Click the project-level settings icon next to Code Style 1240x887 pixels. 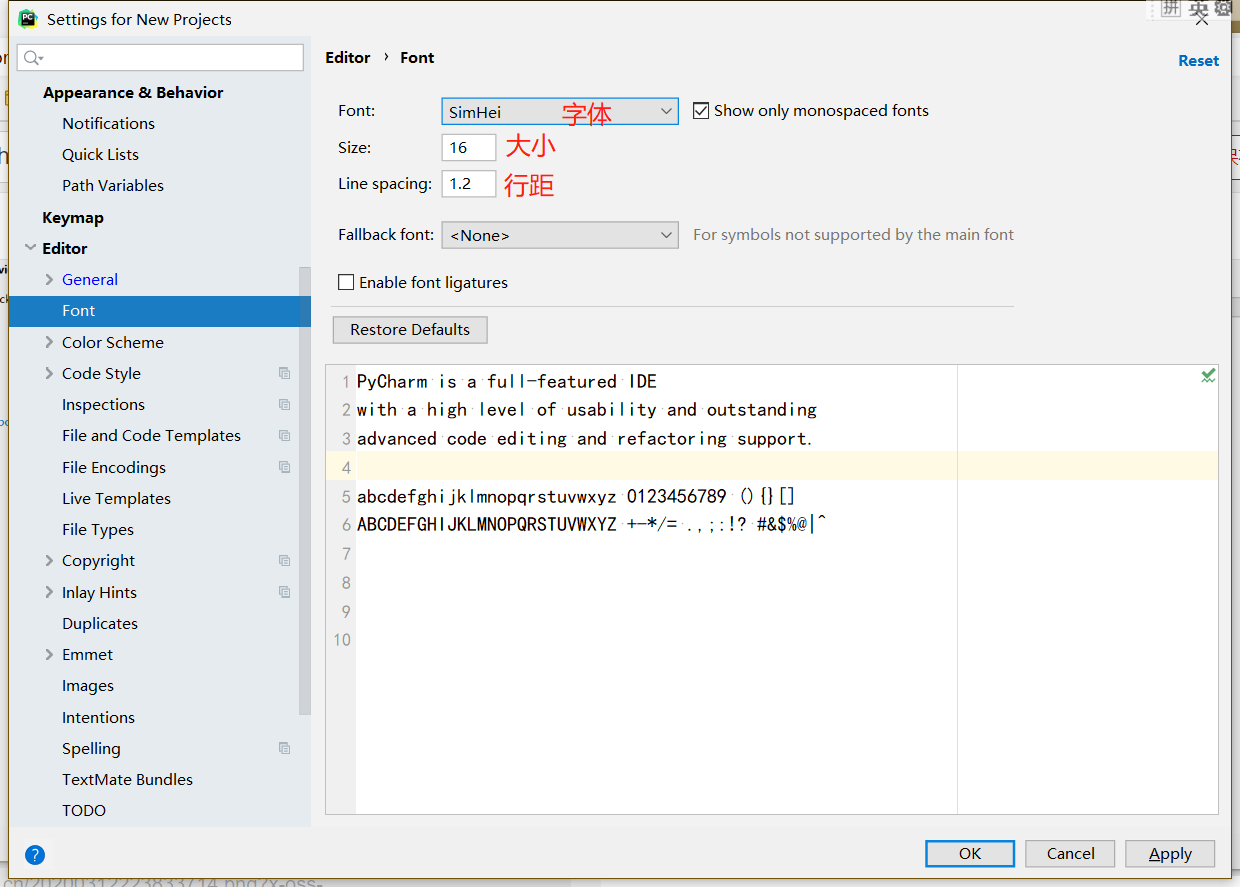point(285,373)
